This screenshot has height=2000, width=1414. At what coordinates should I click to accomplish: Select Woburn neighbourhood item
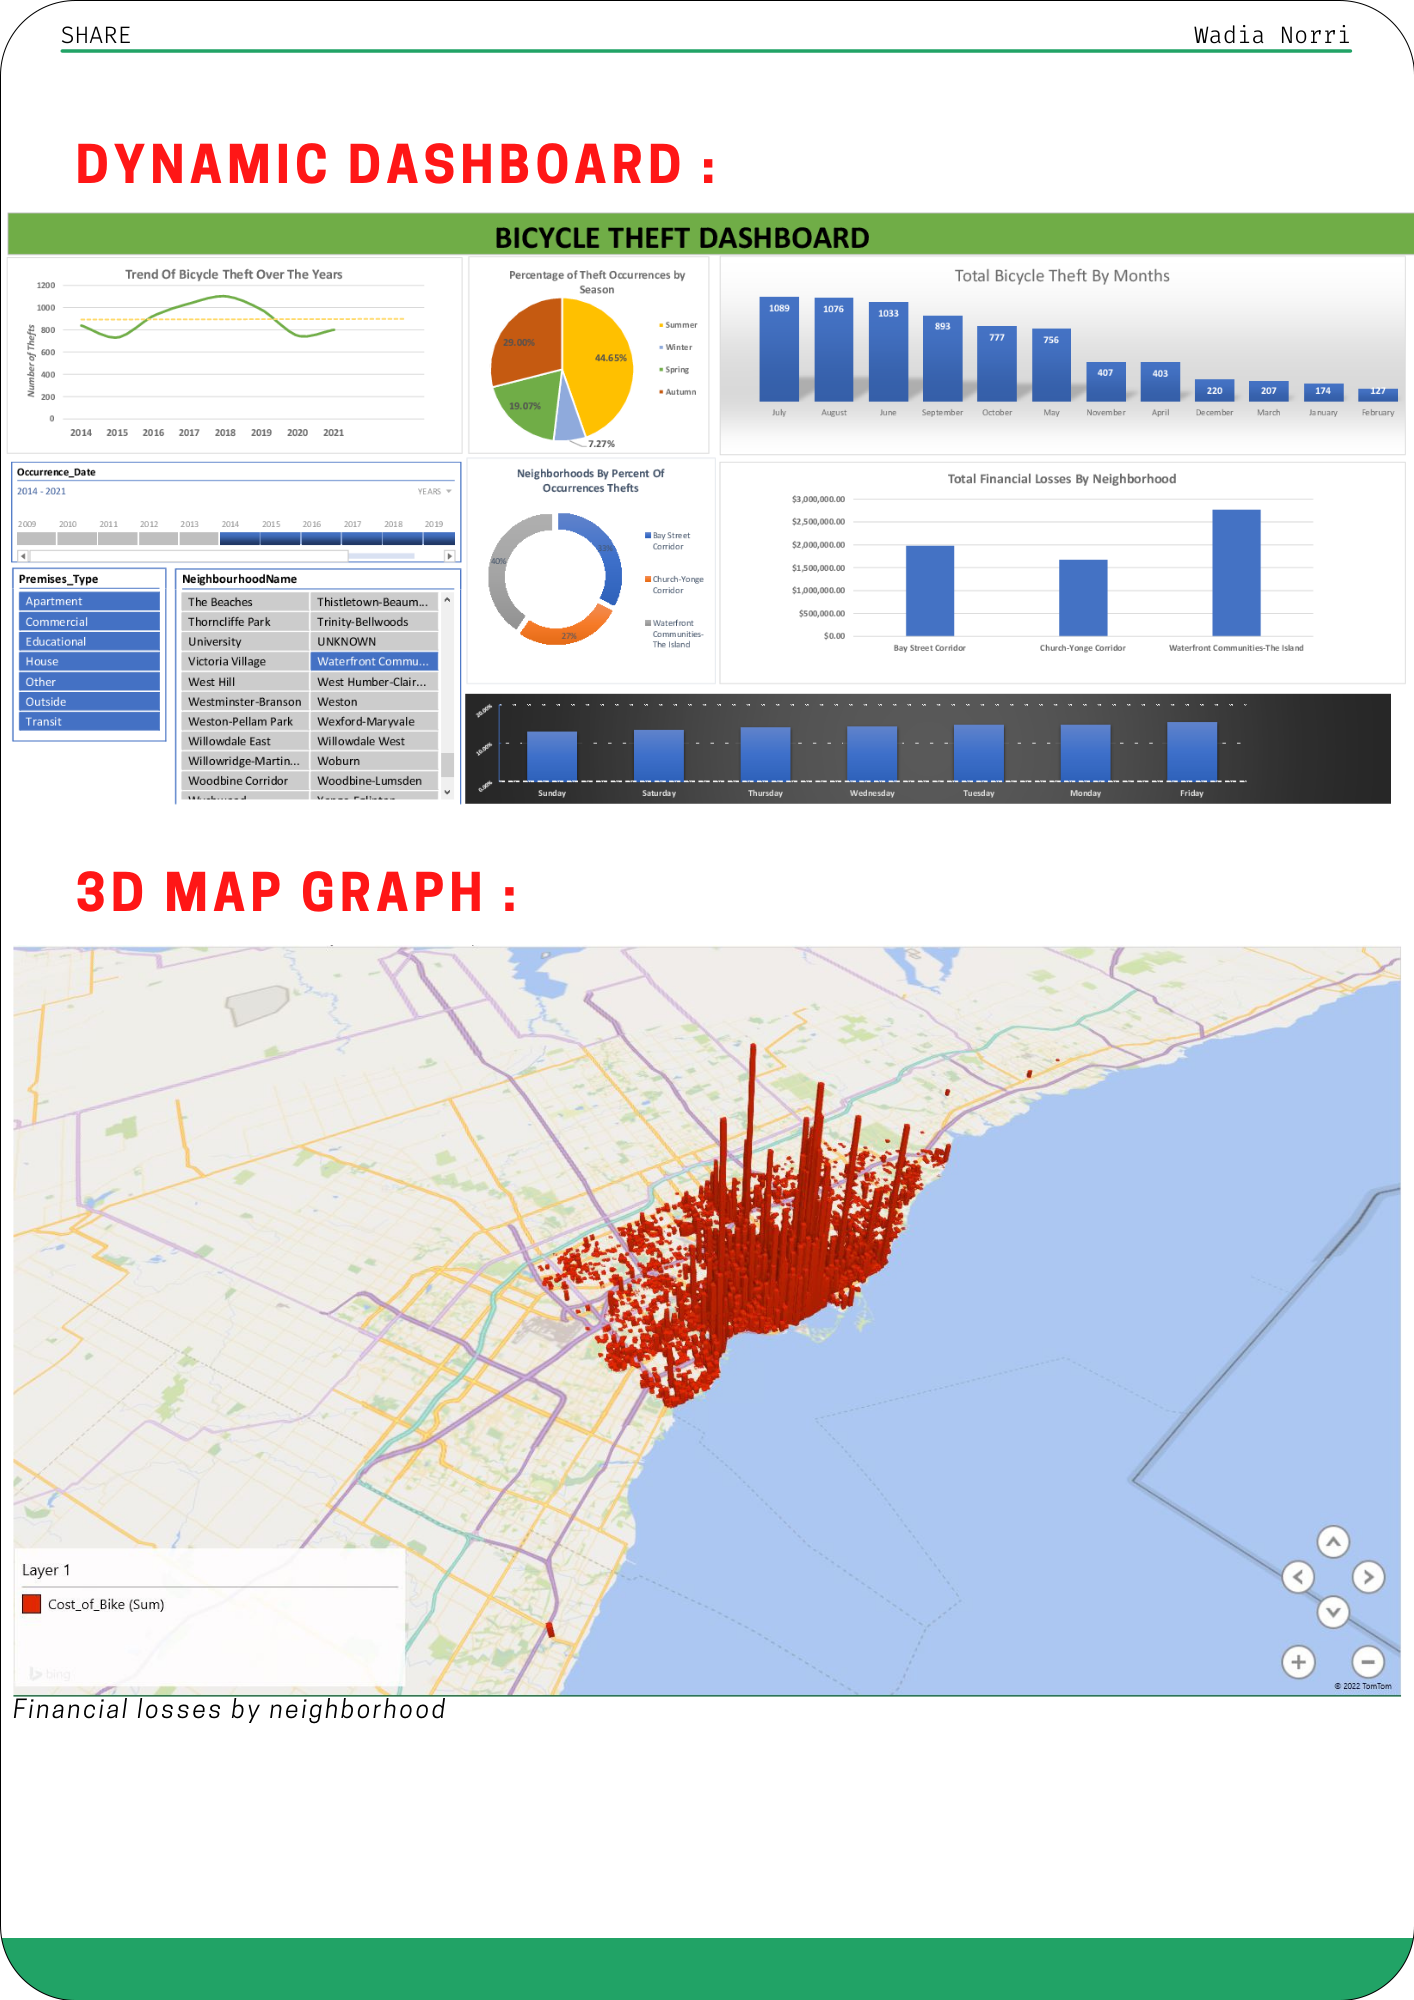click(x=374, y=761)
